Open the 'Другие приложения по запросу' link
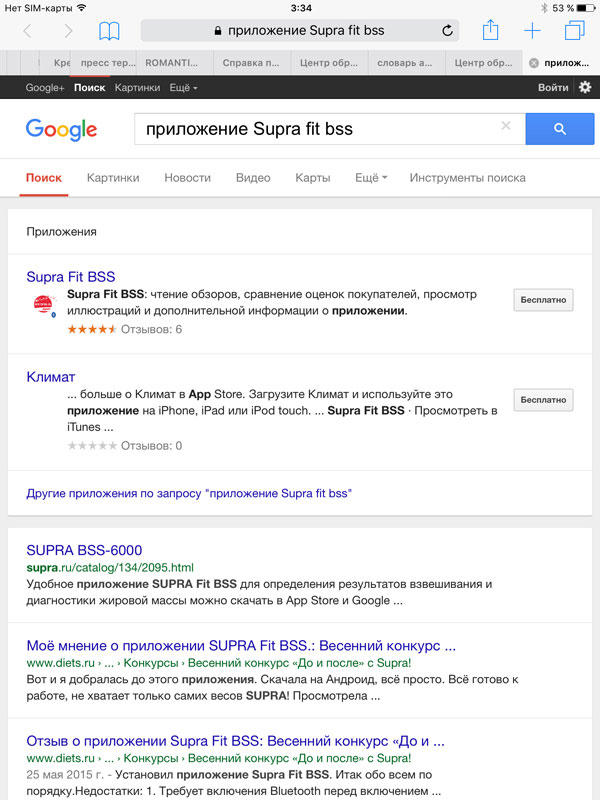Image resolution: width=600 pixels, height=800 pixels. coord(189,493)
